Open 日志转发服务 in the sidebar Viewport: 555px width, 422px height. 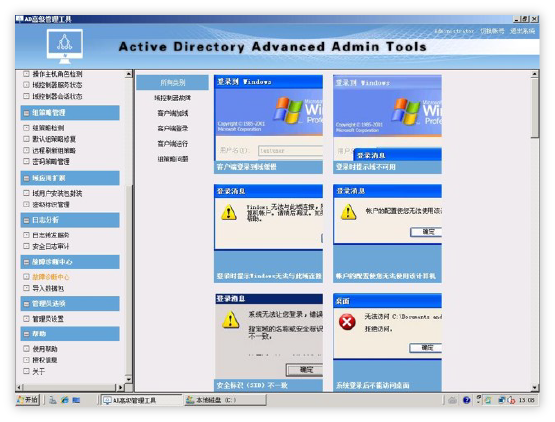(x=51, y=235)
